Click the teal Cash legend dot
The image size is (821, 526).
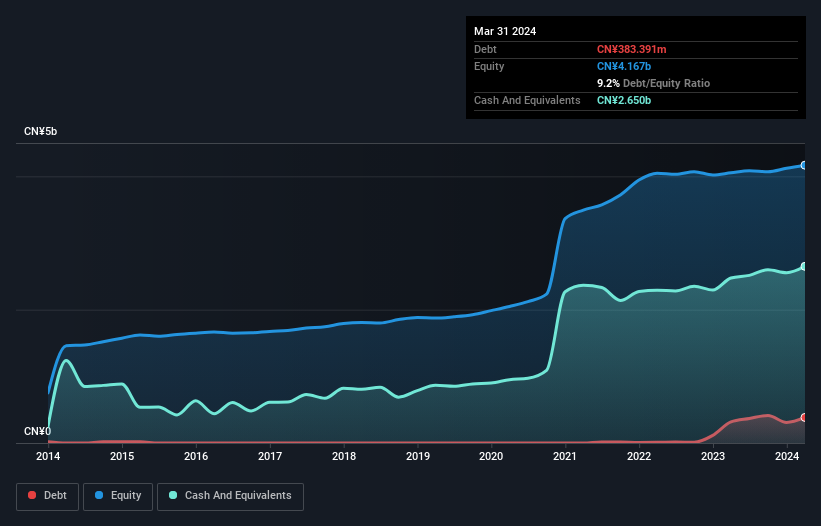pyautogui.click(x=174, y=495)
